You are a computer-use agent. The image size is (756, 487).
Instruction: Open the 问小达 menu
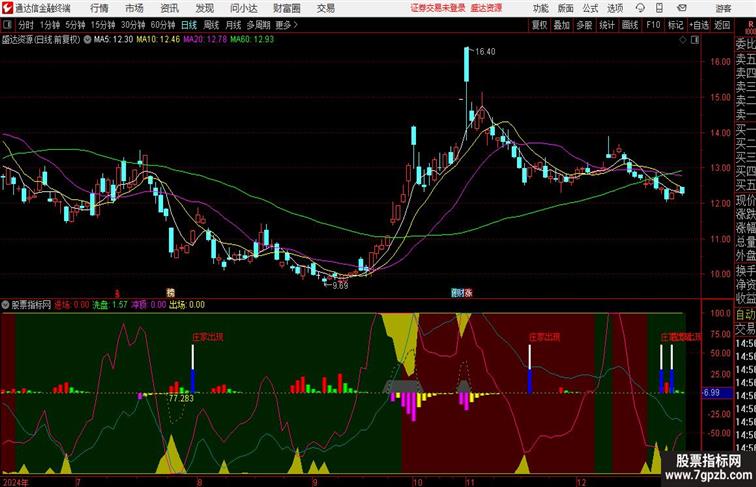244,8
